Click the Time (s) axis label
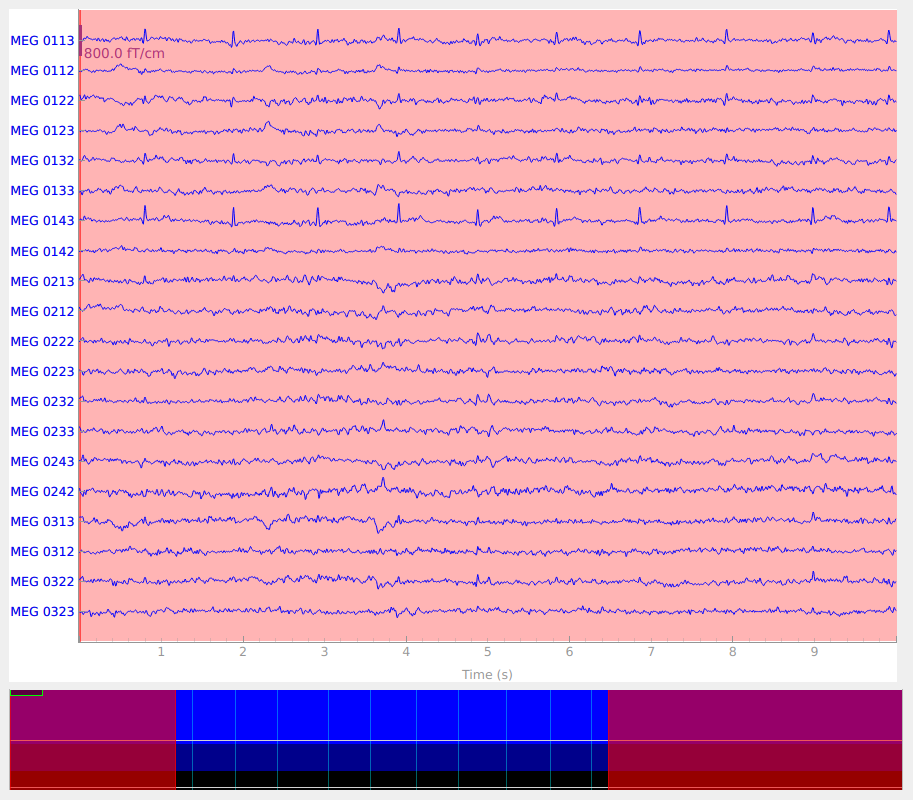The height and width of the screenshot is (800, 913). pyautogui.click(x=487, y=675)
